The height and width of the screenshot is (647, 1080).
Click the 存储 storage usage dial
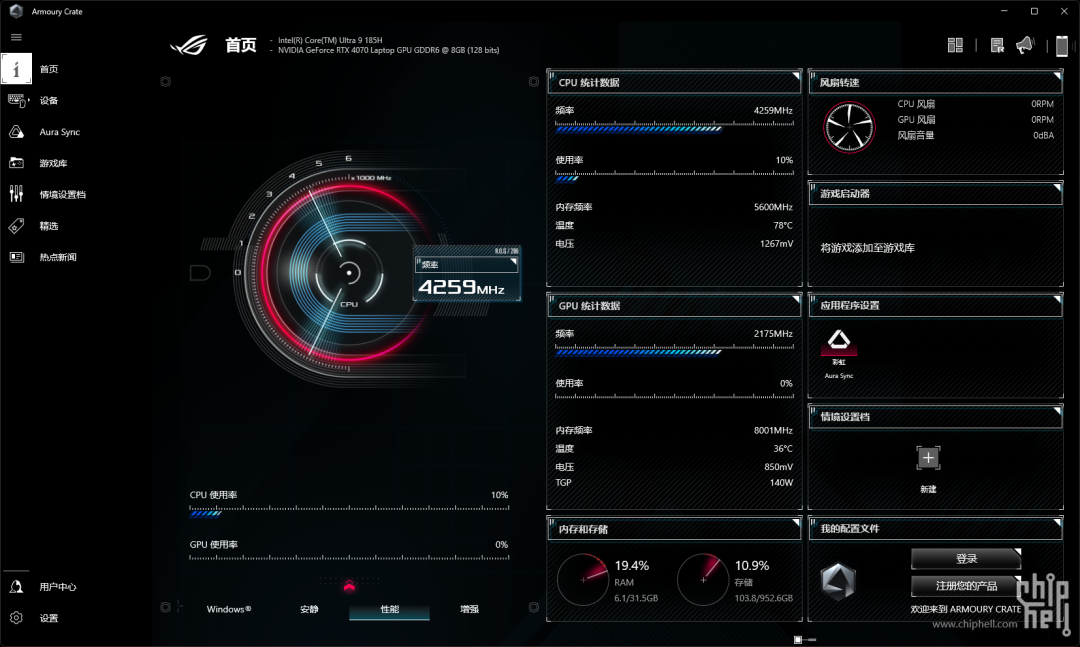click(x=703, y=579)
